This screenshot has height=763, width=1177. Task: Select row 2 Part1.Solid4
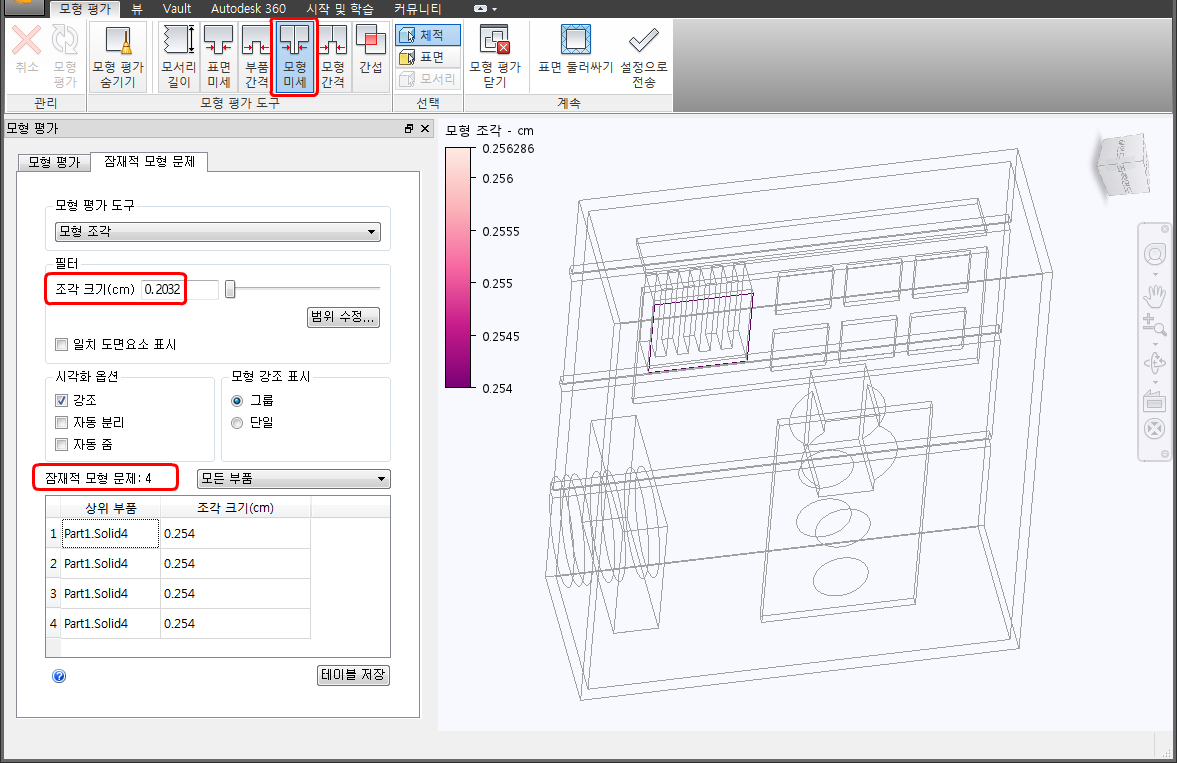point(110,564)
